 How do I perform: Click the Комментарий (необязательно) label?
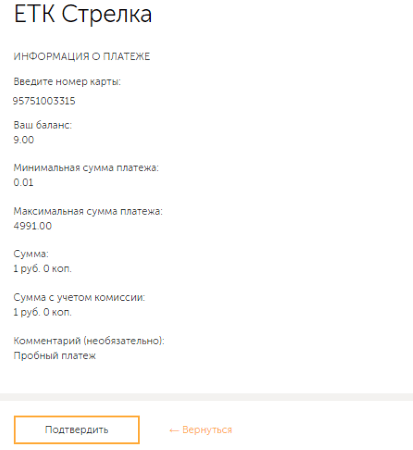pos(89,341)
